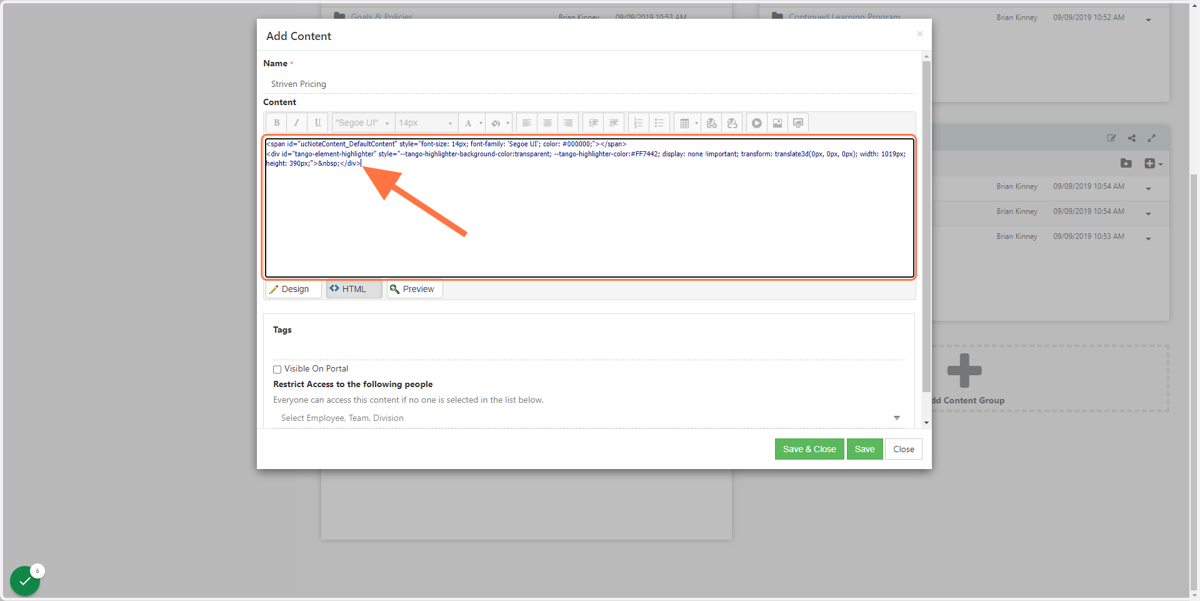Click the dialog scrollbar down arrow

coord(926,423)
